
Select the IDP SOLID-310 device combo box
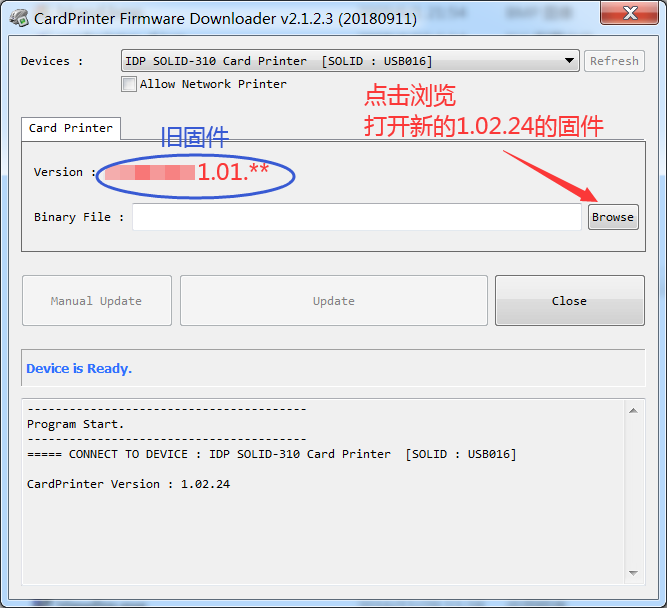pyautogui.click(x=340, y=61)
